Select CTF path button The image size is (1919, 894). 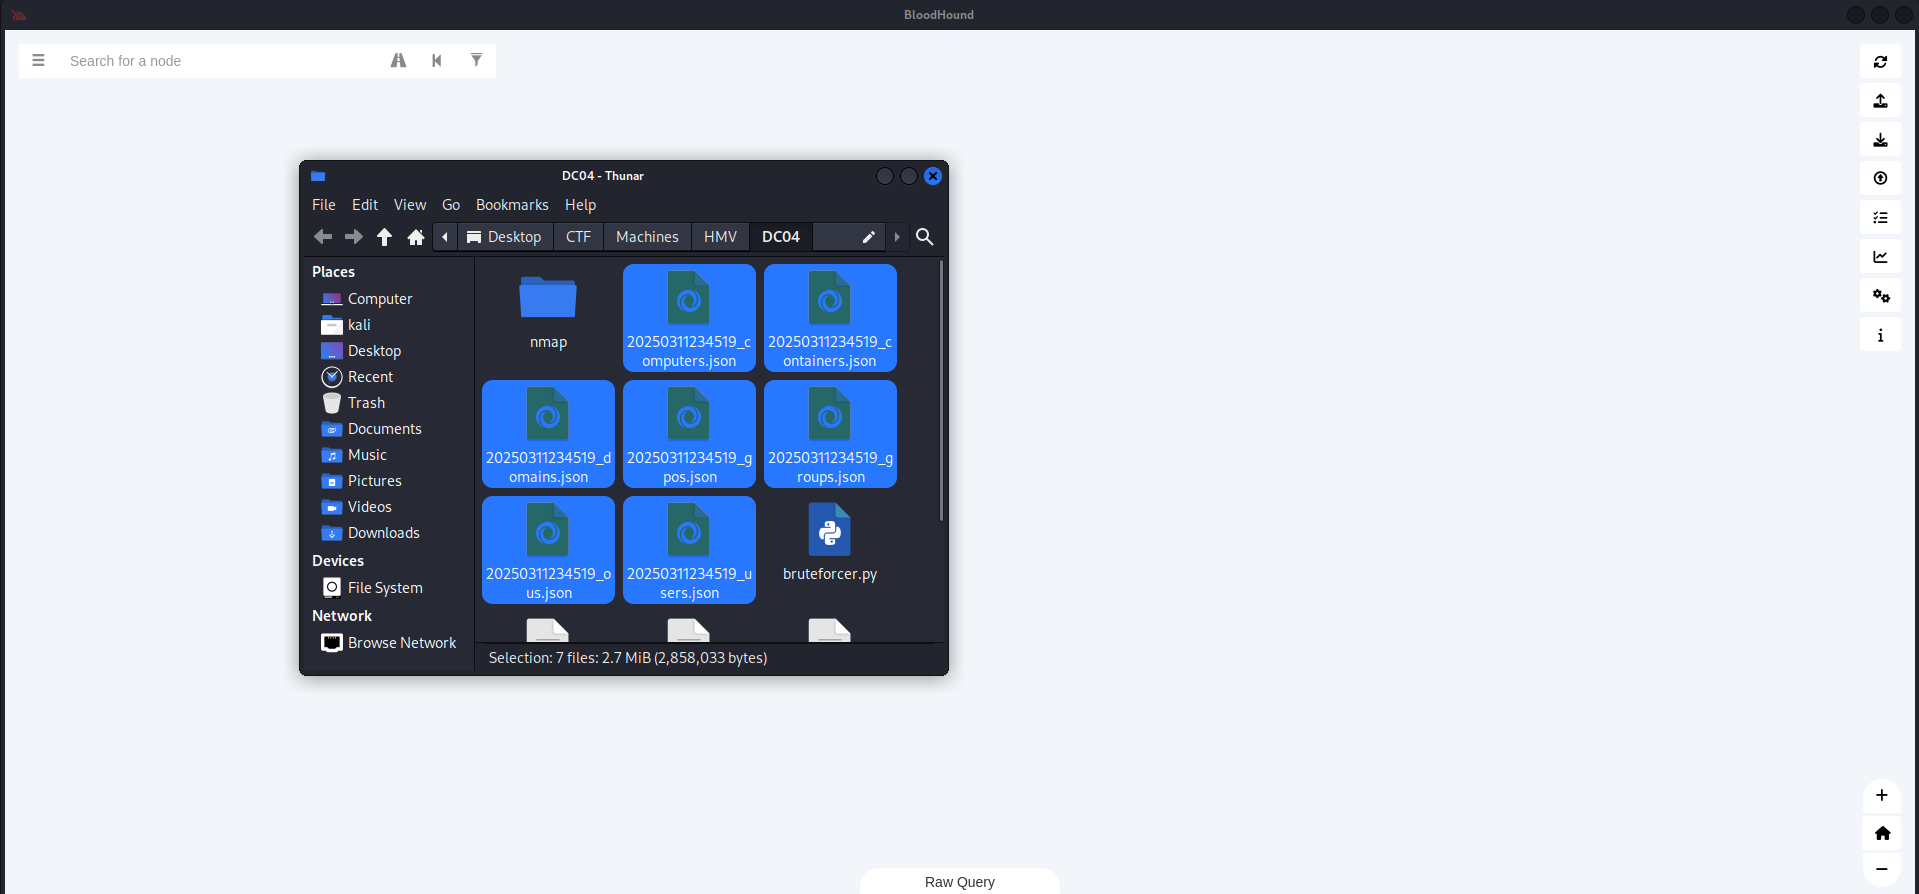[x=578, y=236]
